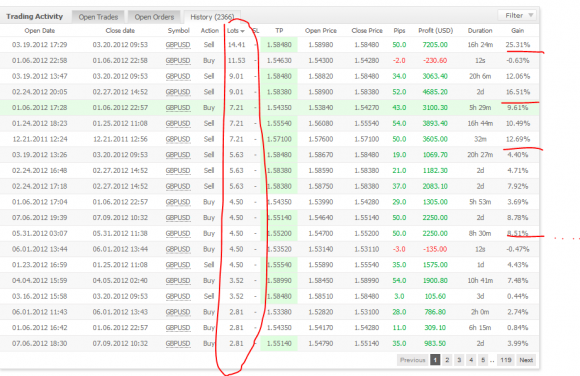Click lots value 14.41
This screenshot has width=580, height=376.
click(x=236, y=45)
